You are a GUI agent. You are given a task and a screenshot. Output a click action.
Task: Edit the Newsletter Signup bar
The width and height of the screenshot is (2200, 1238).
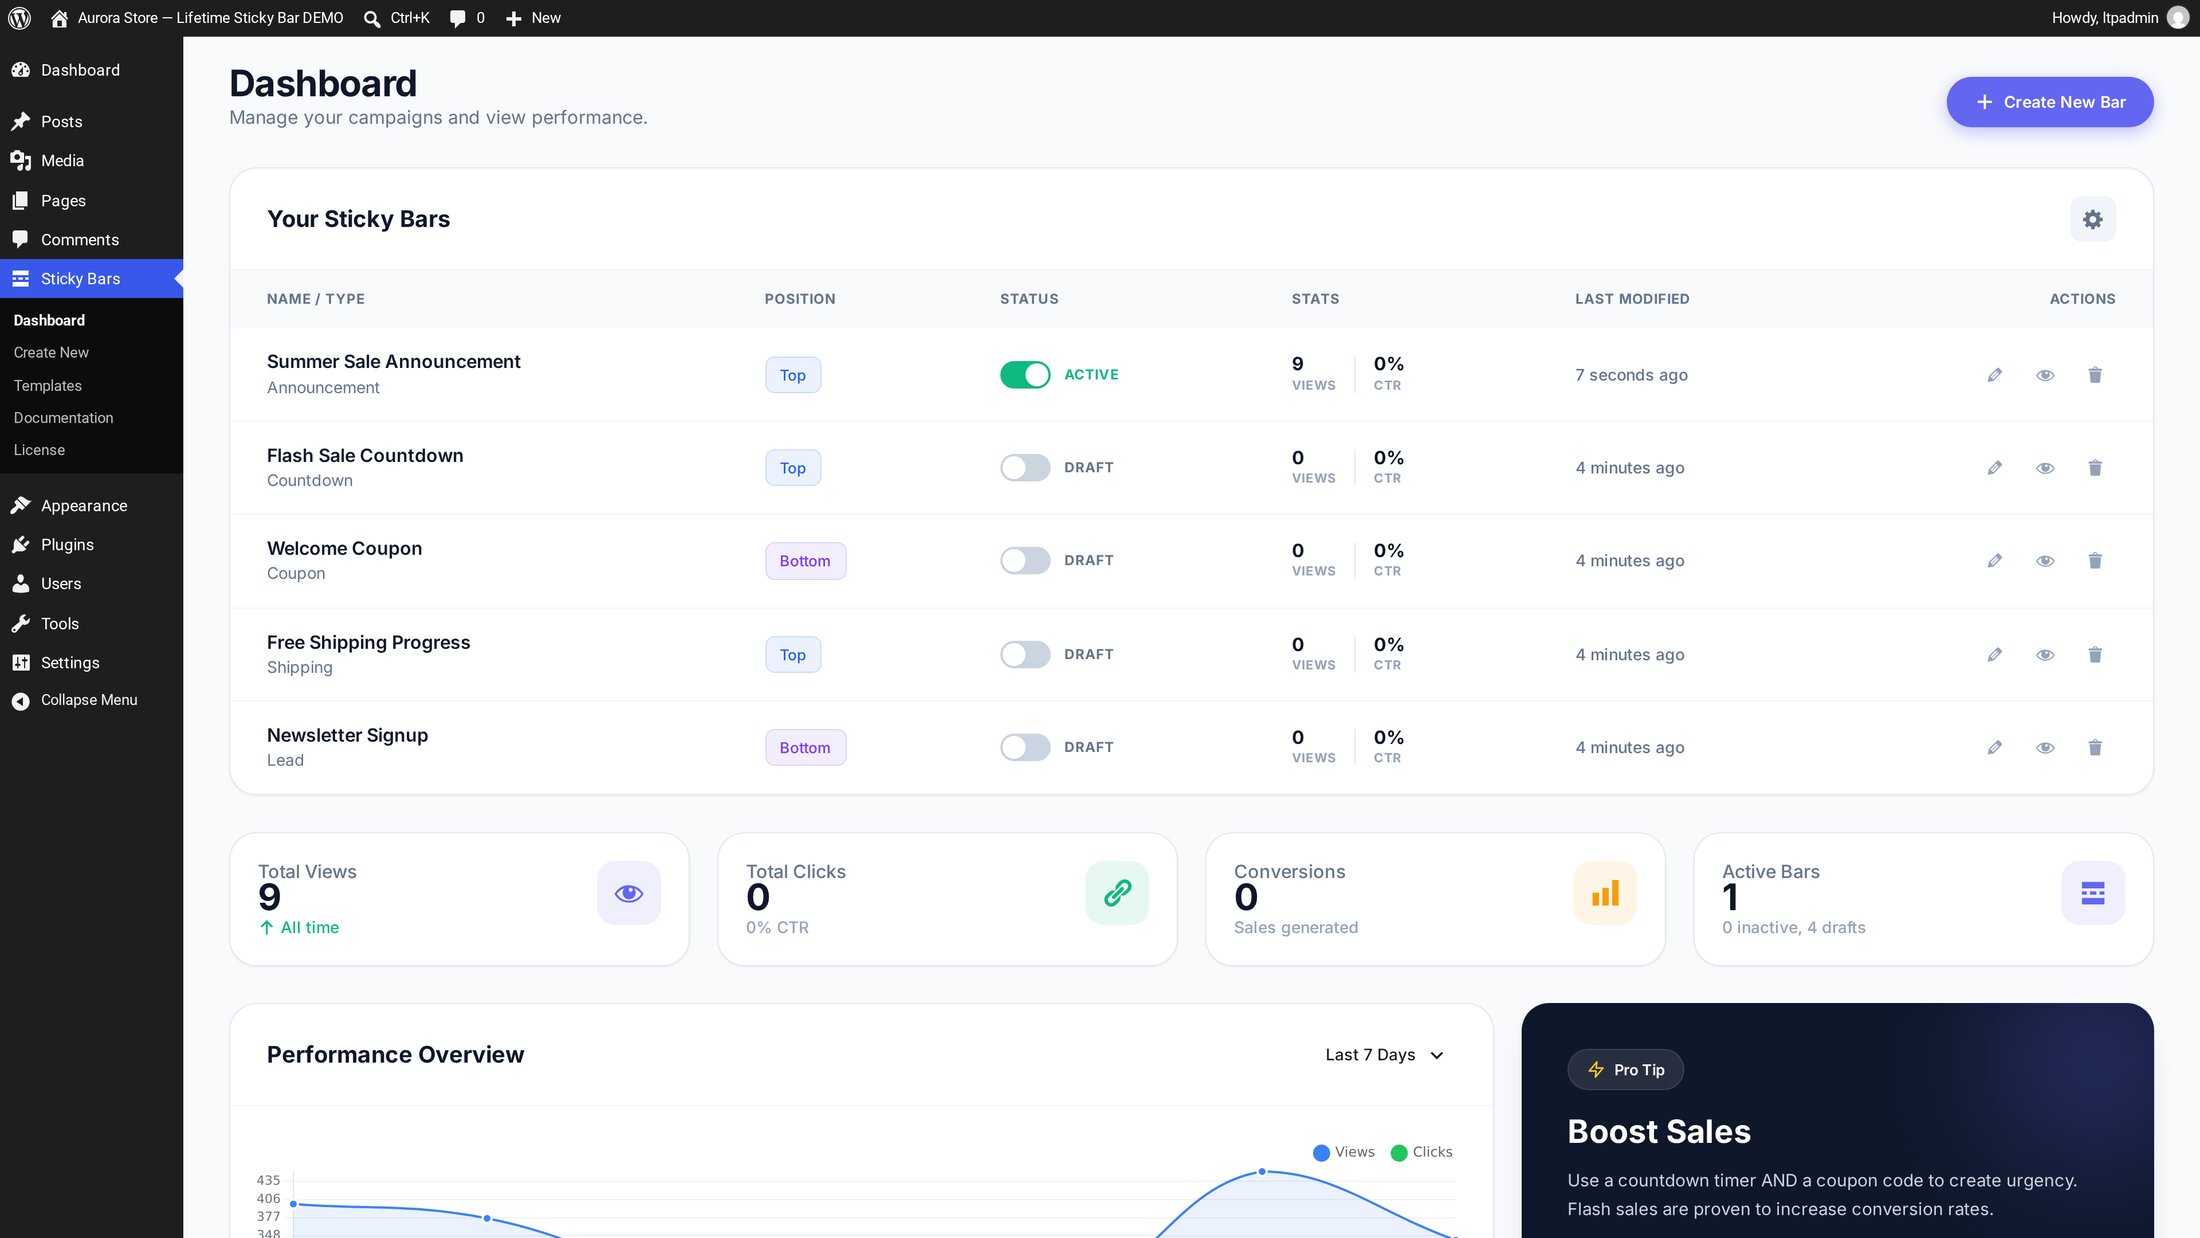pyautogui.click(x=1994, y=748)
